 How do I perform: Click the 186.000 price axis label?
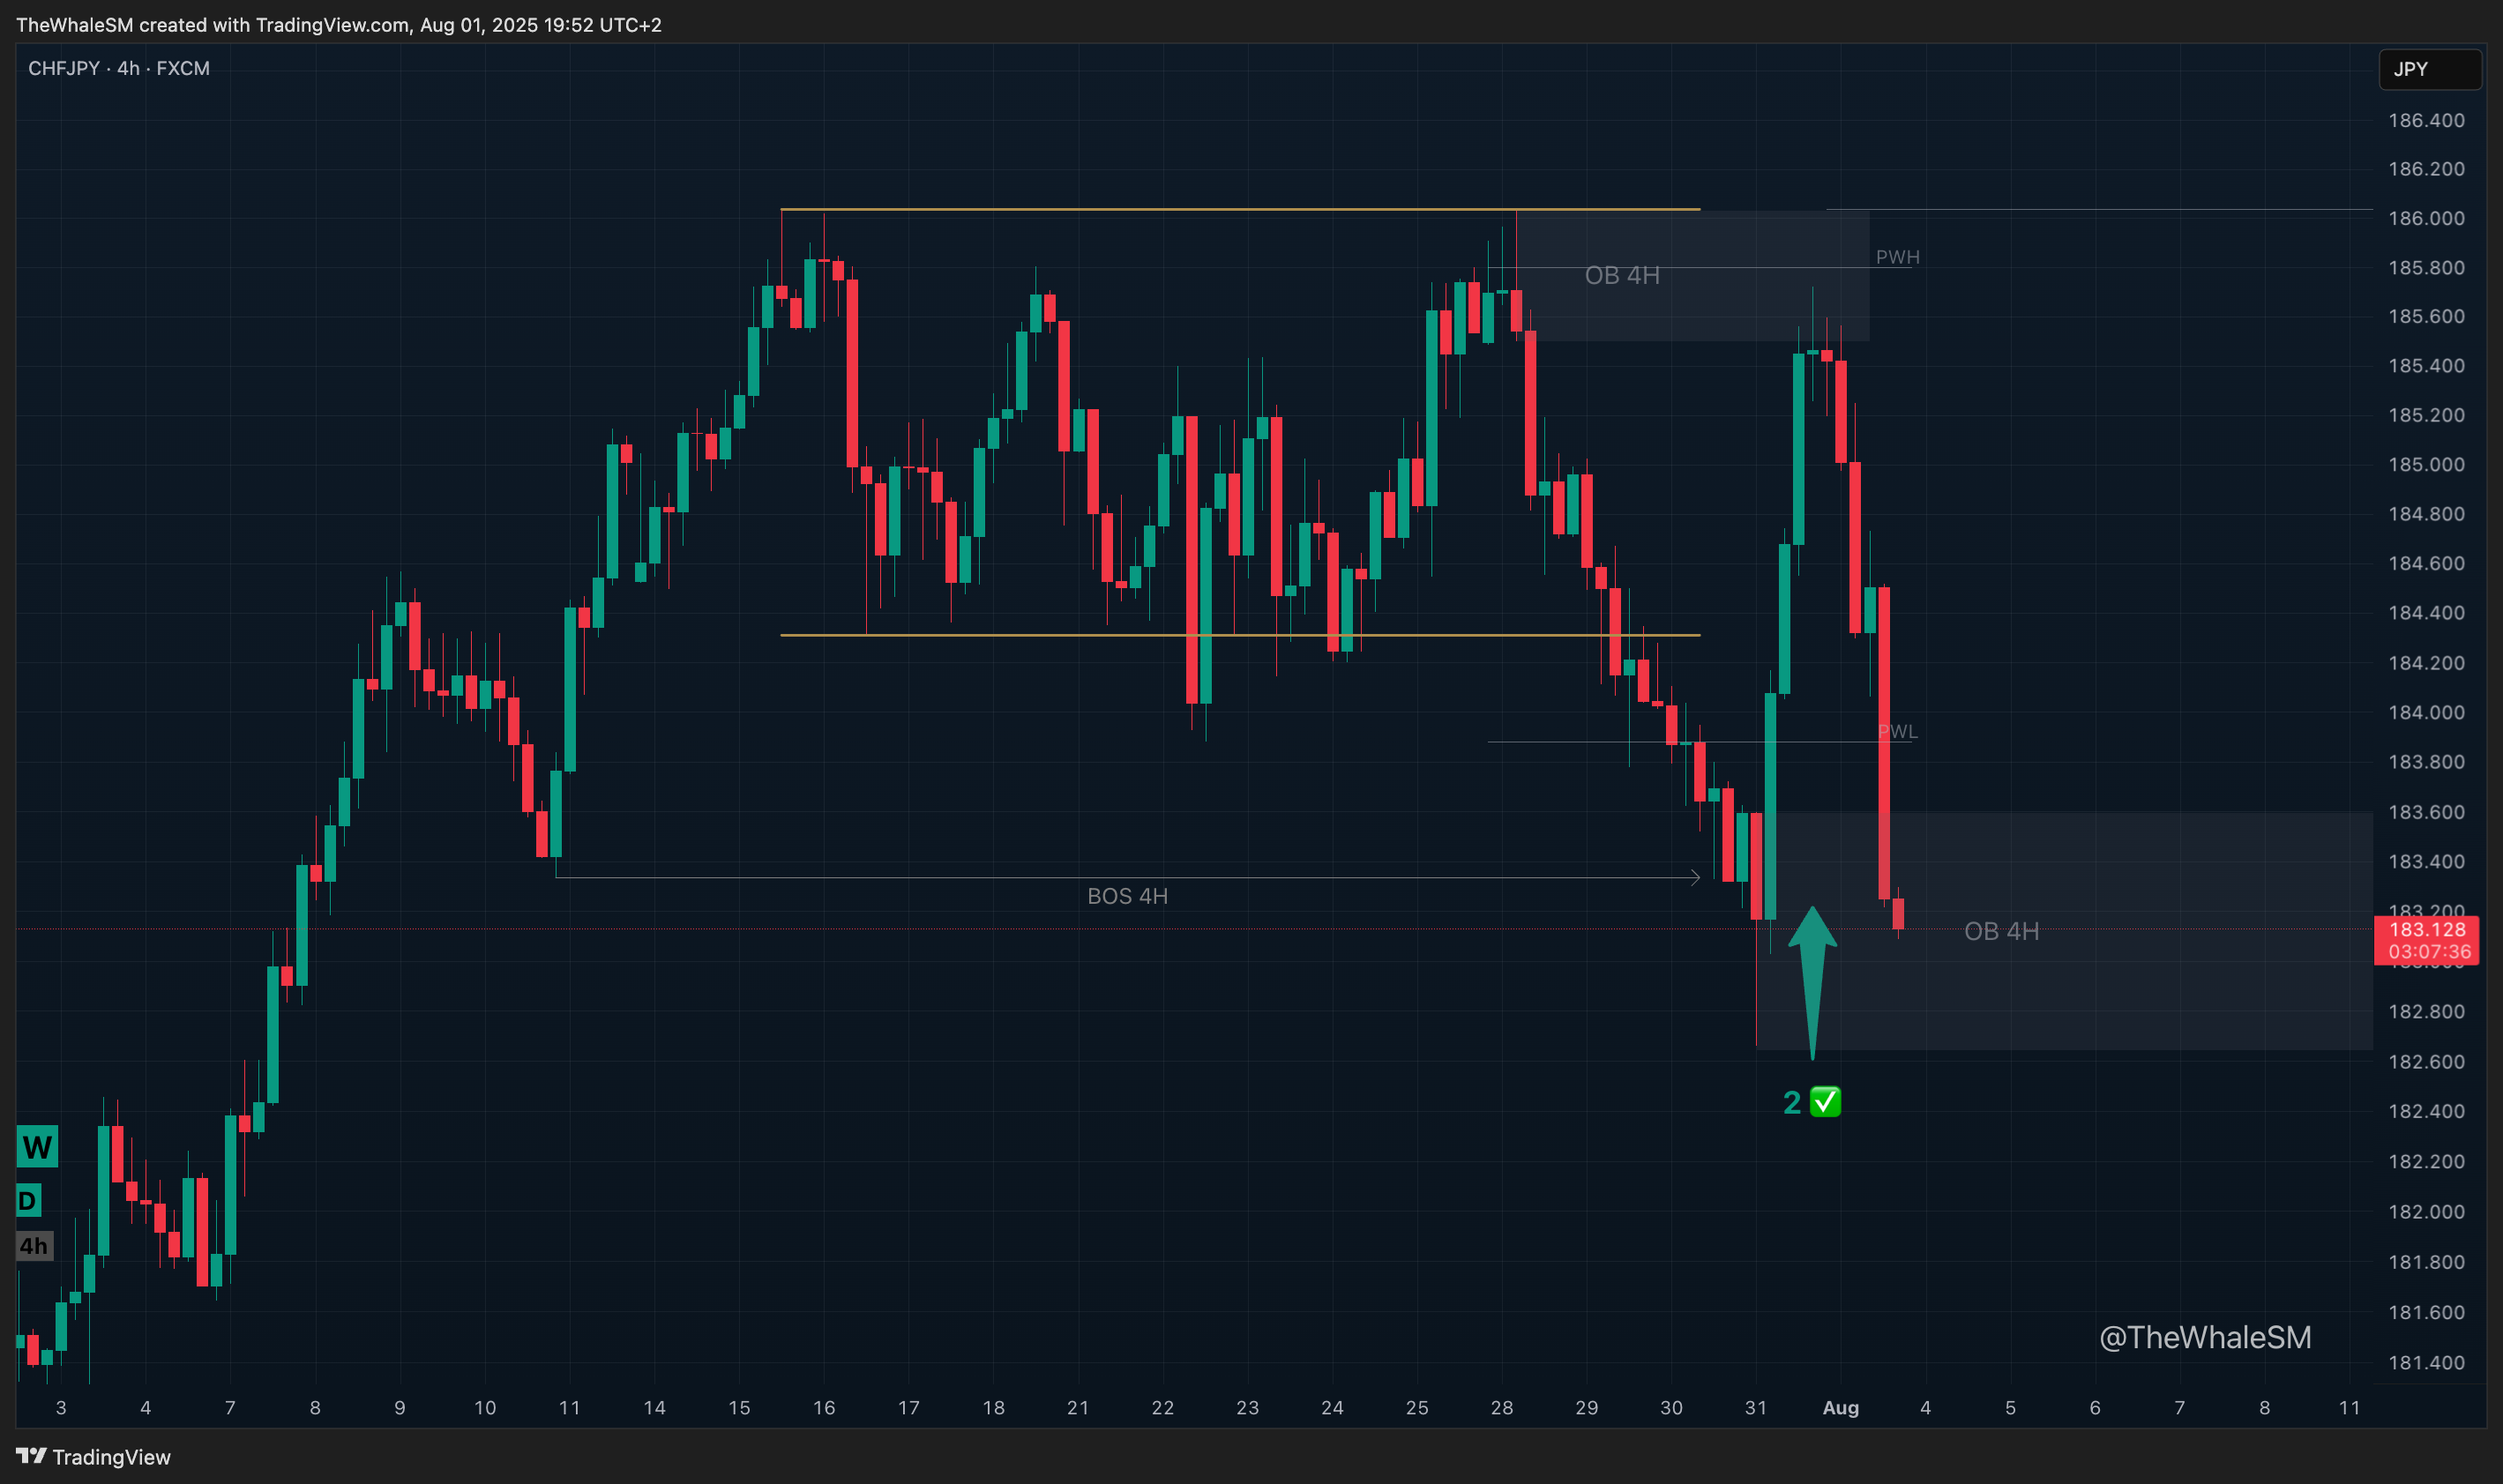pyautogui.click(x=2426, y=218)
